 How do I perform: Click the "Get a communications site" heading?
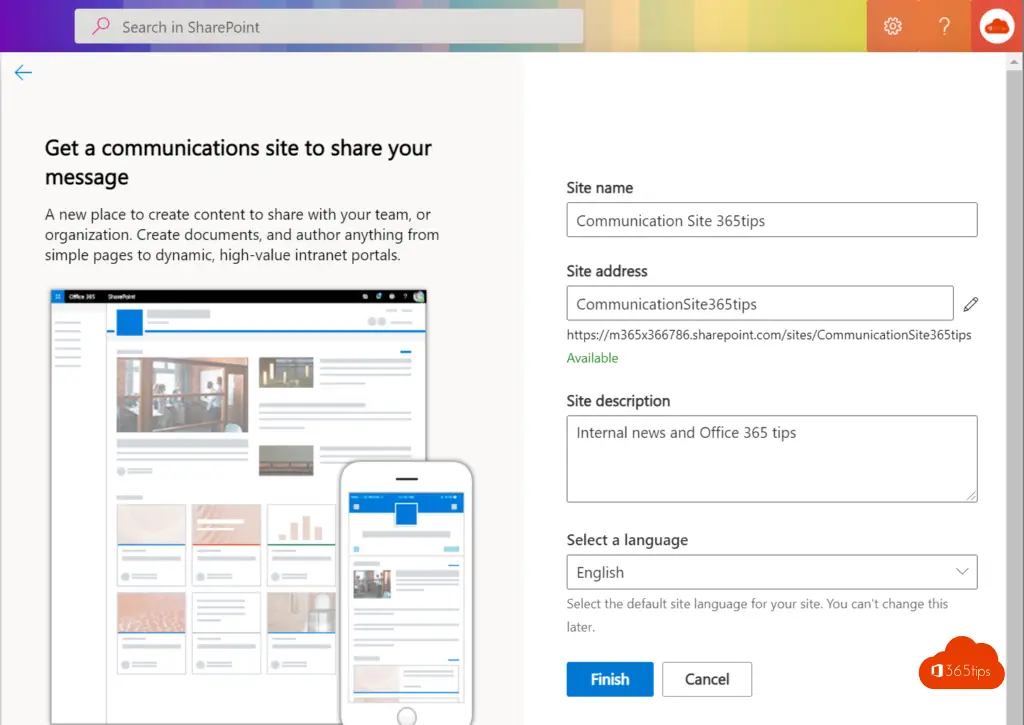point(238,162)
